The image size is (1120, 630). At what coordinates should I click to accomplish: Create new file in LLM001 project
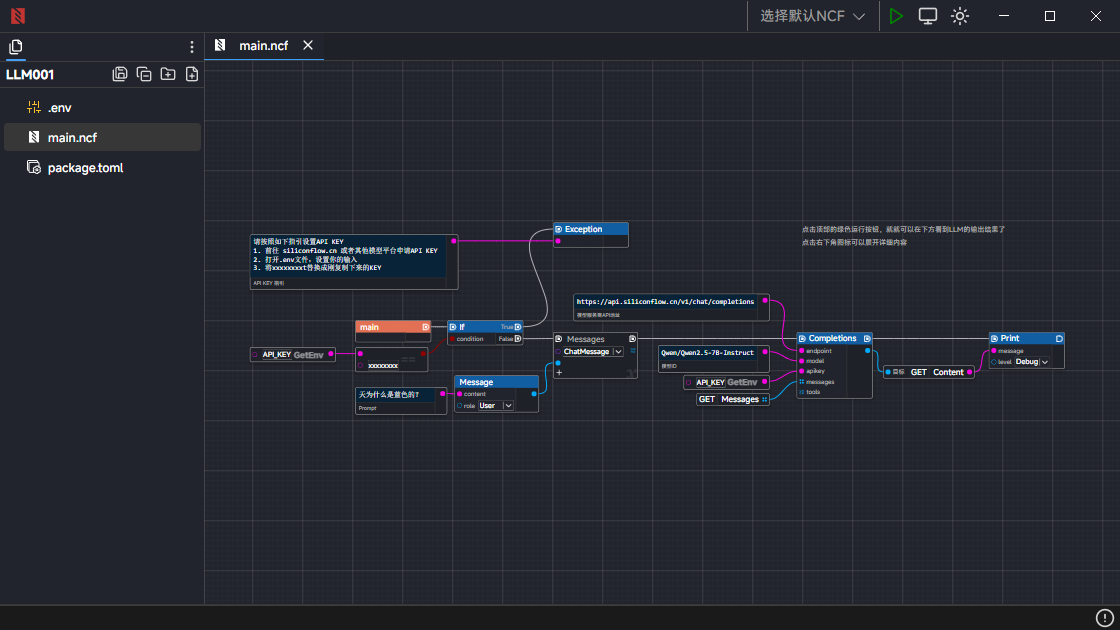(192, 74)
